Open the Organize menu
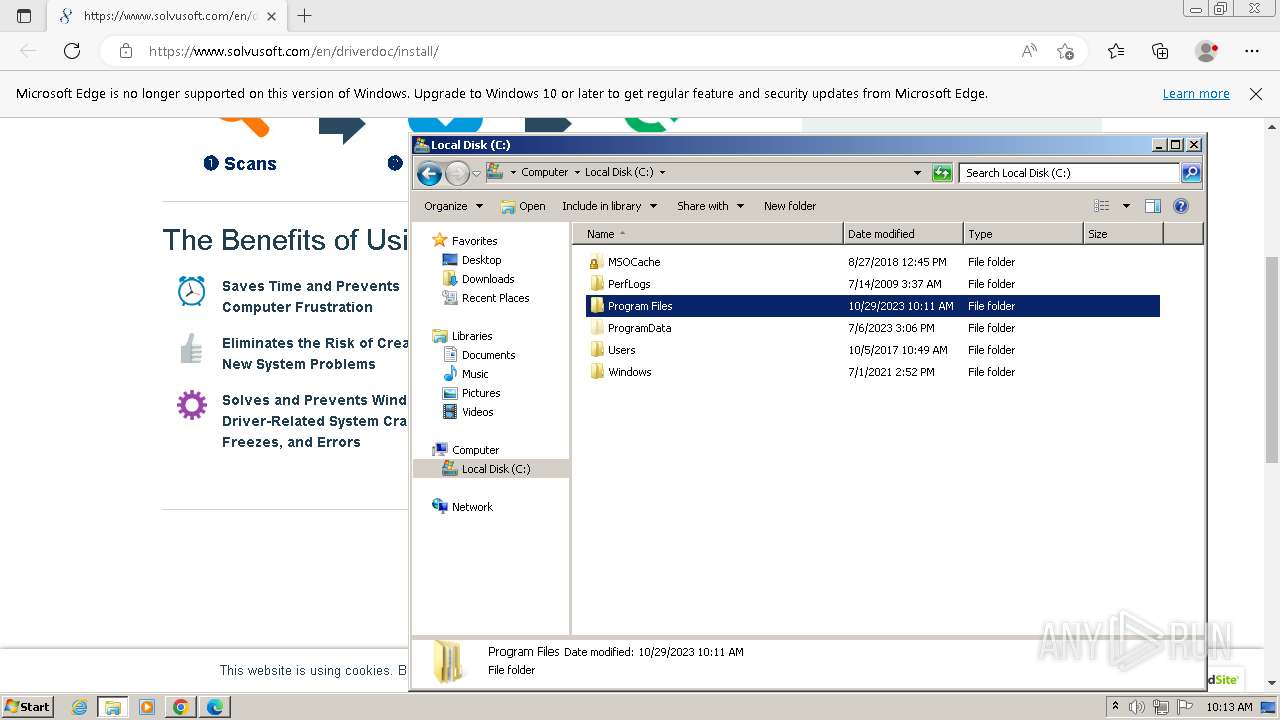 point(453,206)
